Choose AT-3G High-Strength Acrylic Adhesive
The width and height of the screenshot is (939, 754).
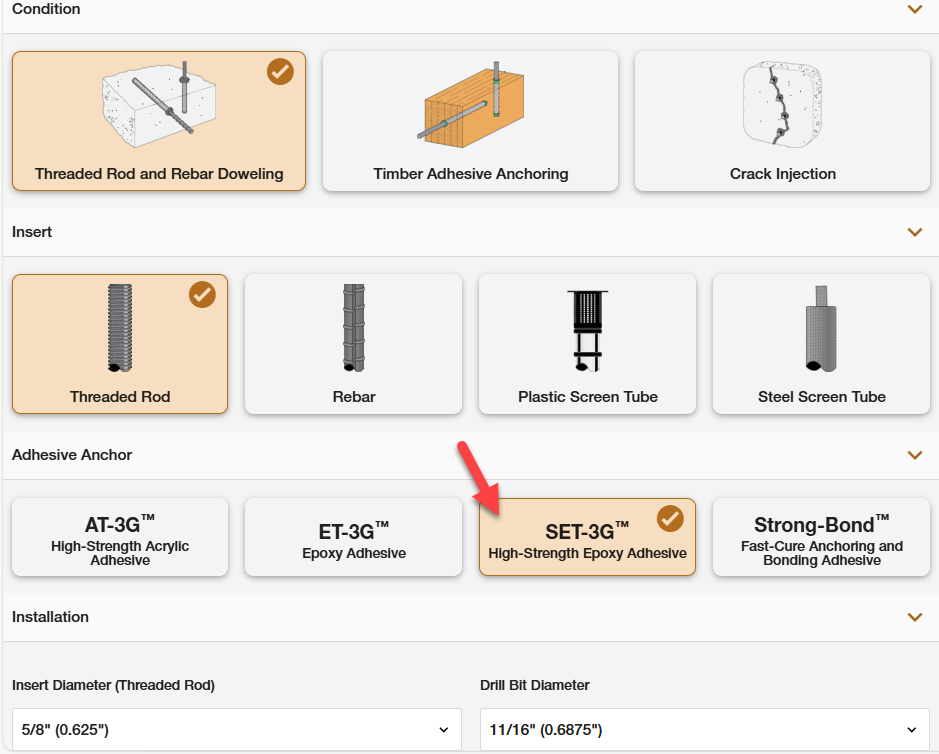(x=120, y=538)
